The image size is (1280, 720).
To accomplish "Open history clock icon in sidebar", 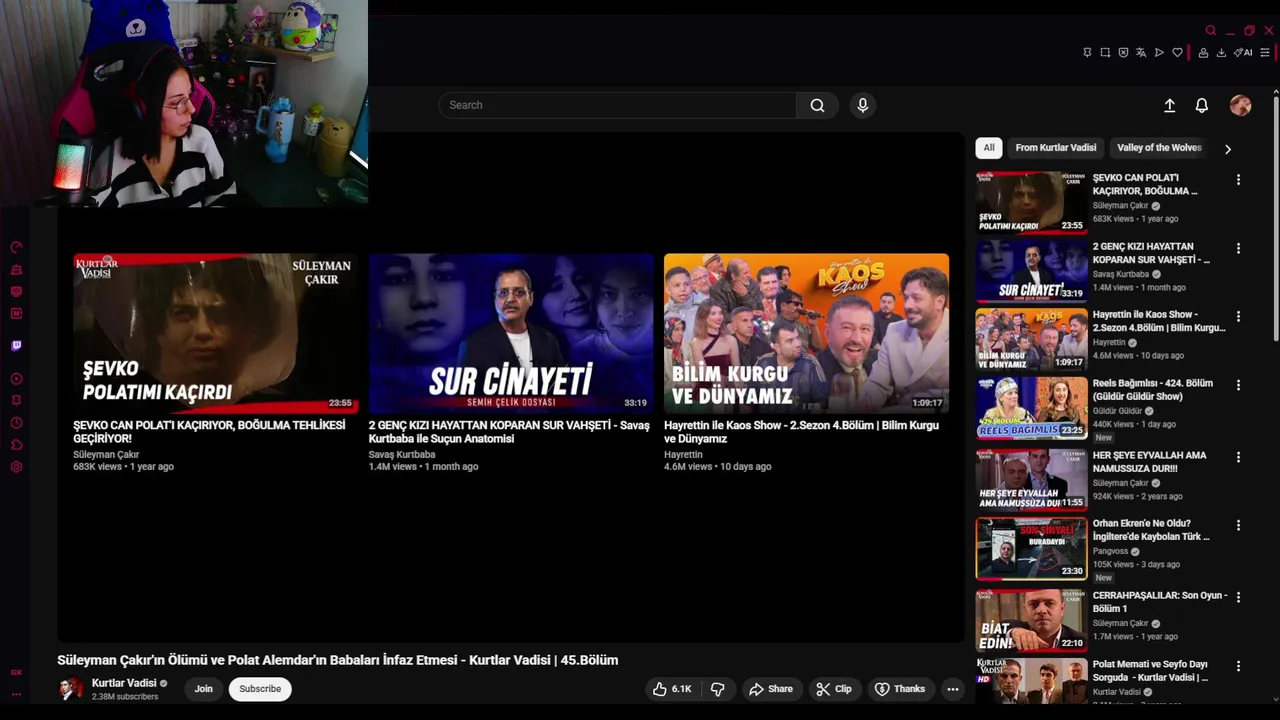I will click(16, 423).
